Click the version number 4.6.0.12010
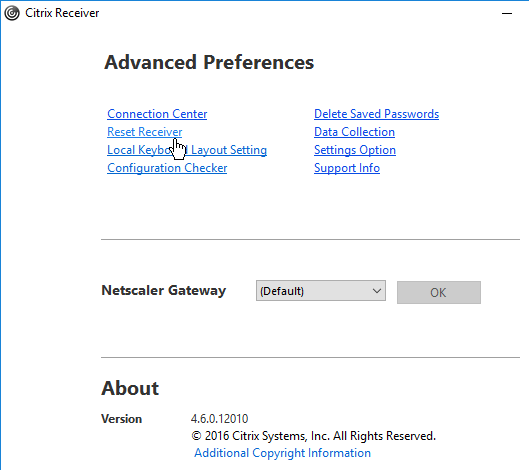The width and height of the screenshot is (529, 470). [219, 419]
